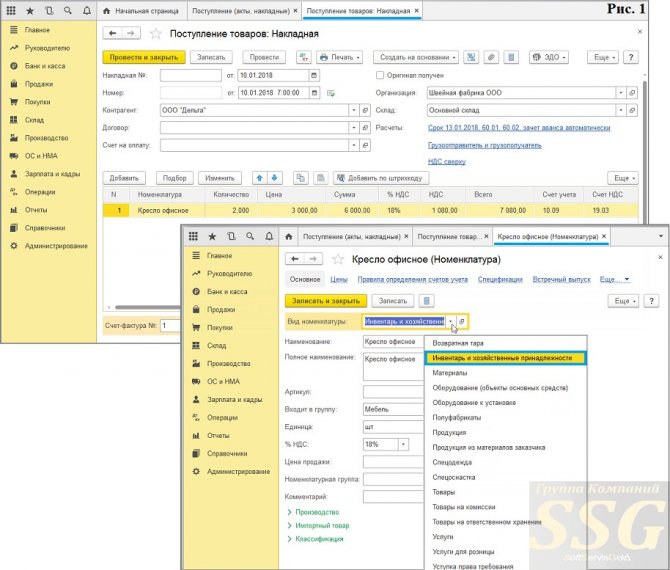Open Организация dropdown arrow
This screenshot has width=670, height=570.
click(x=621, y=93)
